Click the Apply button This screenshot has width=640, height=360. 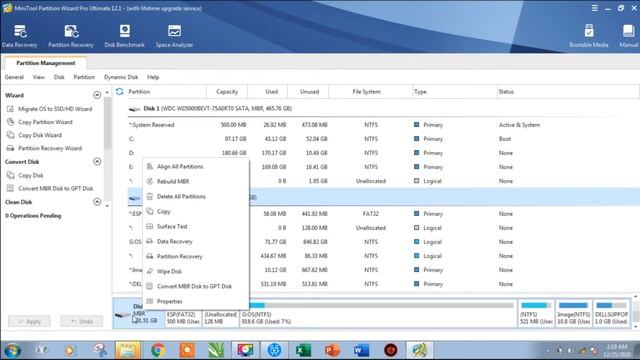tap(29, 321)
